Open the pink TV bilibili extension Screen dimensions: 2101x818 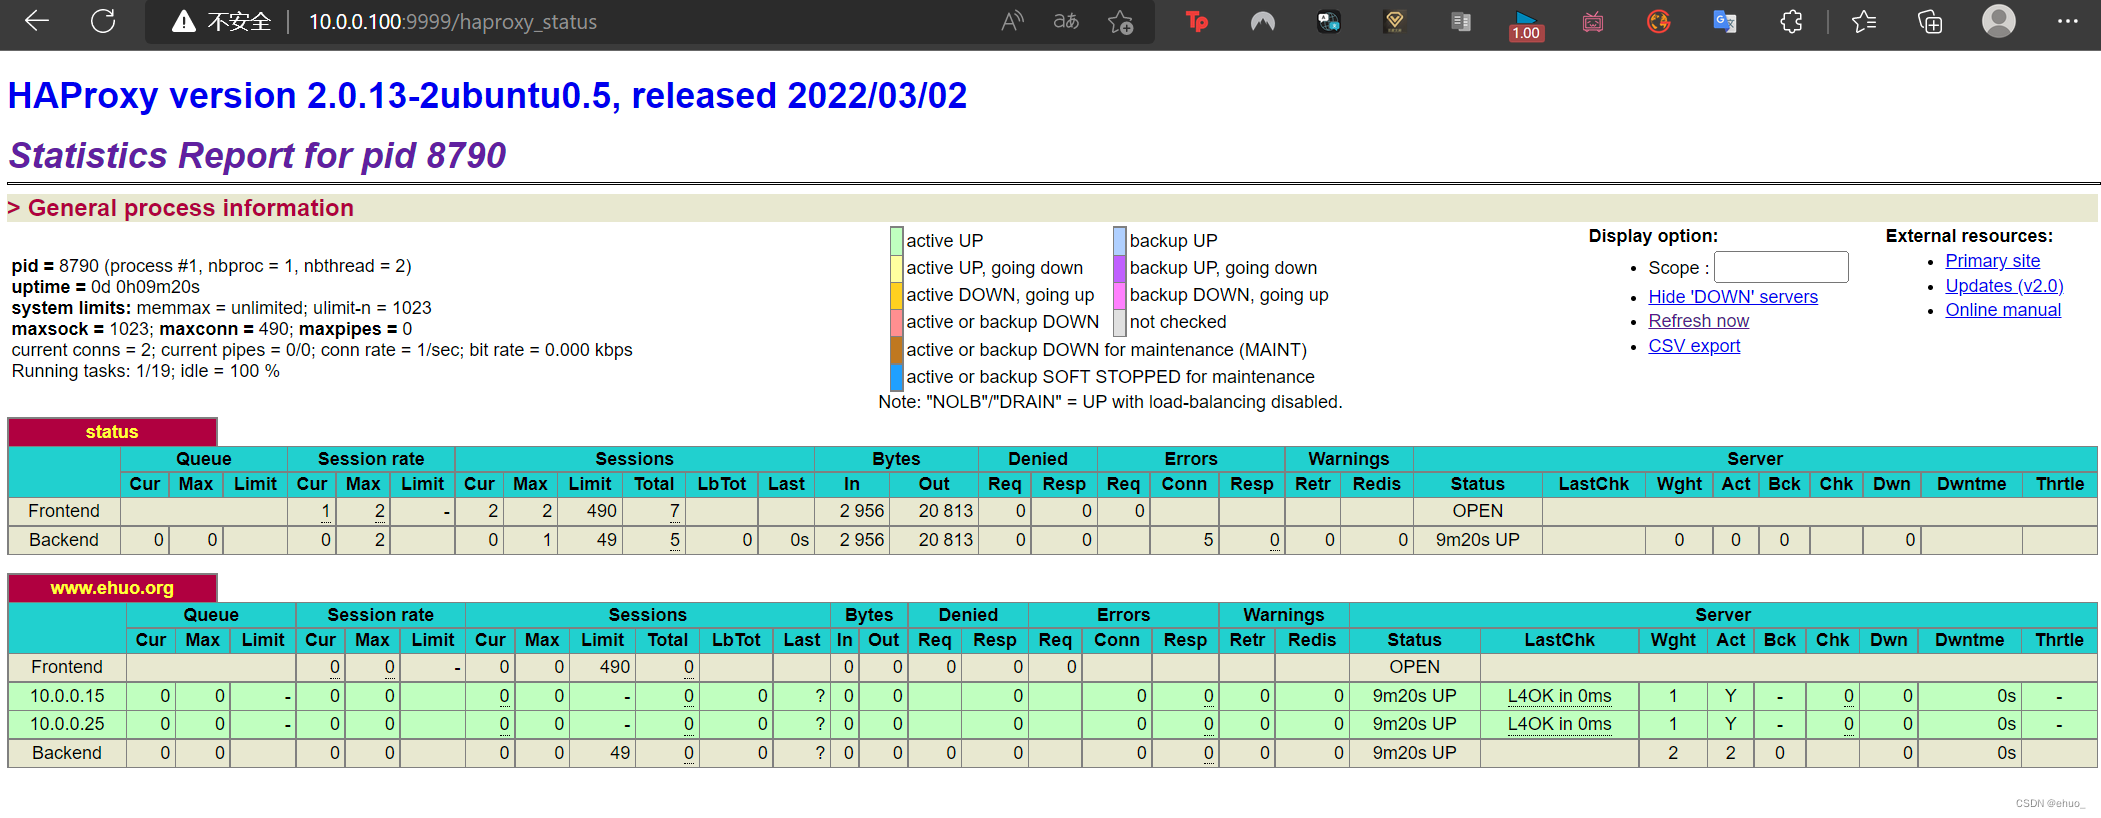click(x=1593, y=21)
